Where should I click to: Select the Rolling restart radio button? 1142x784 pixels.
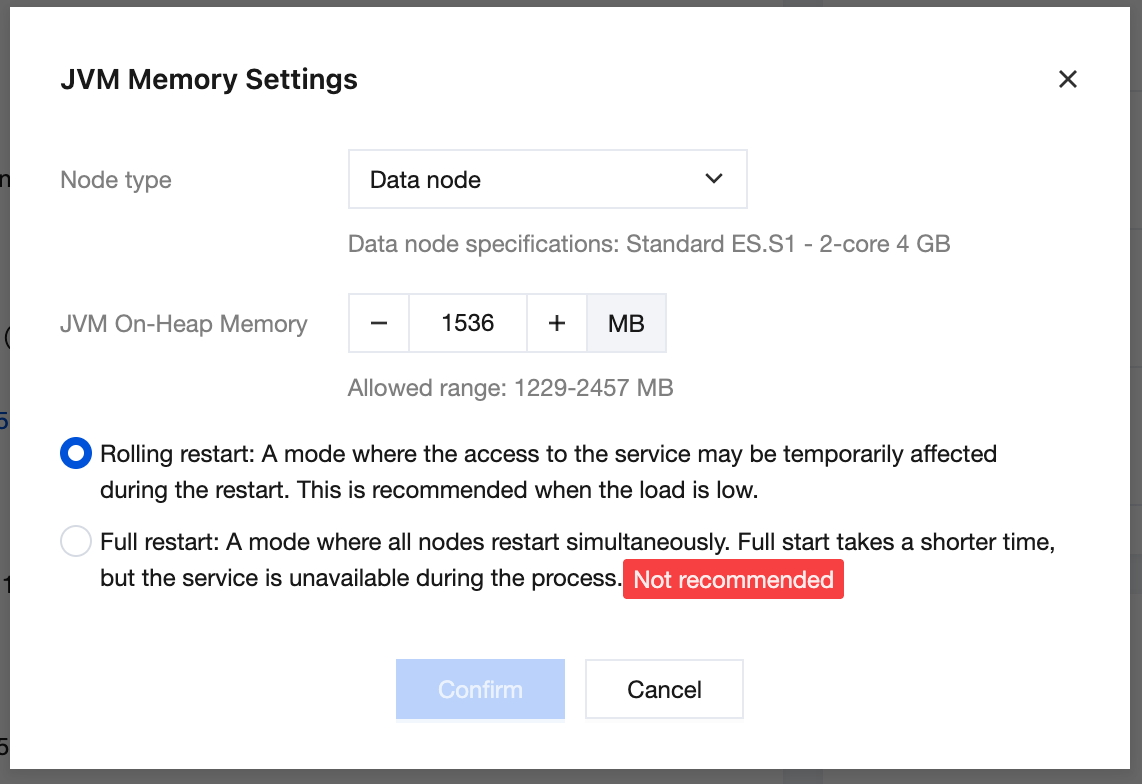click(76, 454)
